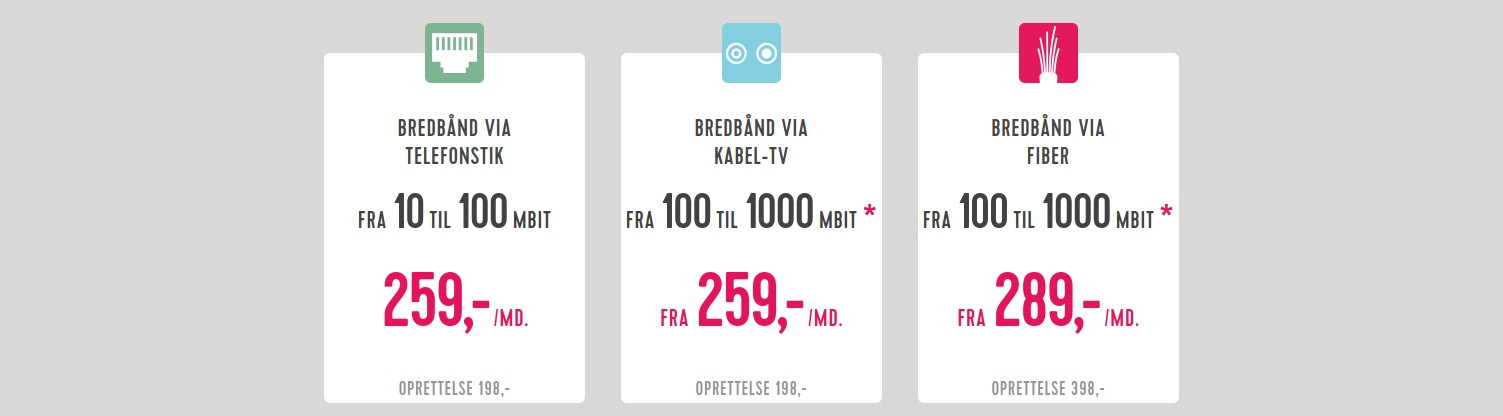Open the telefonstik broadband card

click(454, 228)
